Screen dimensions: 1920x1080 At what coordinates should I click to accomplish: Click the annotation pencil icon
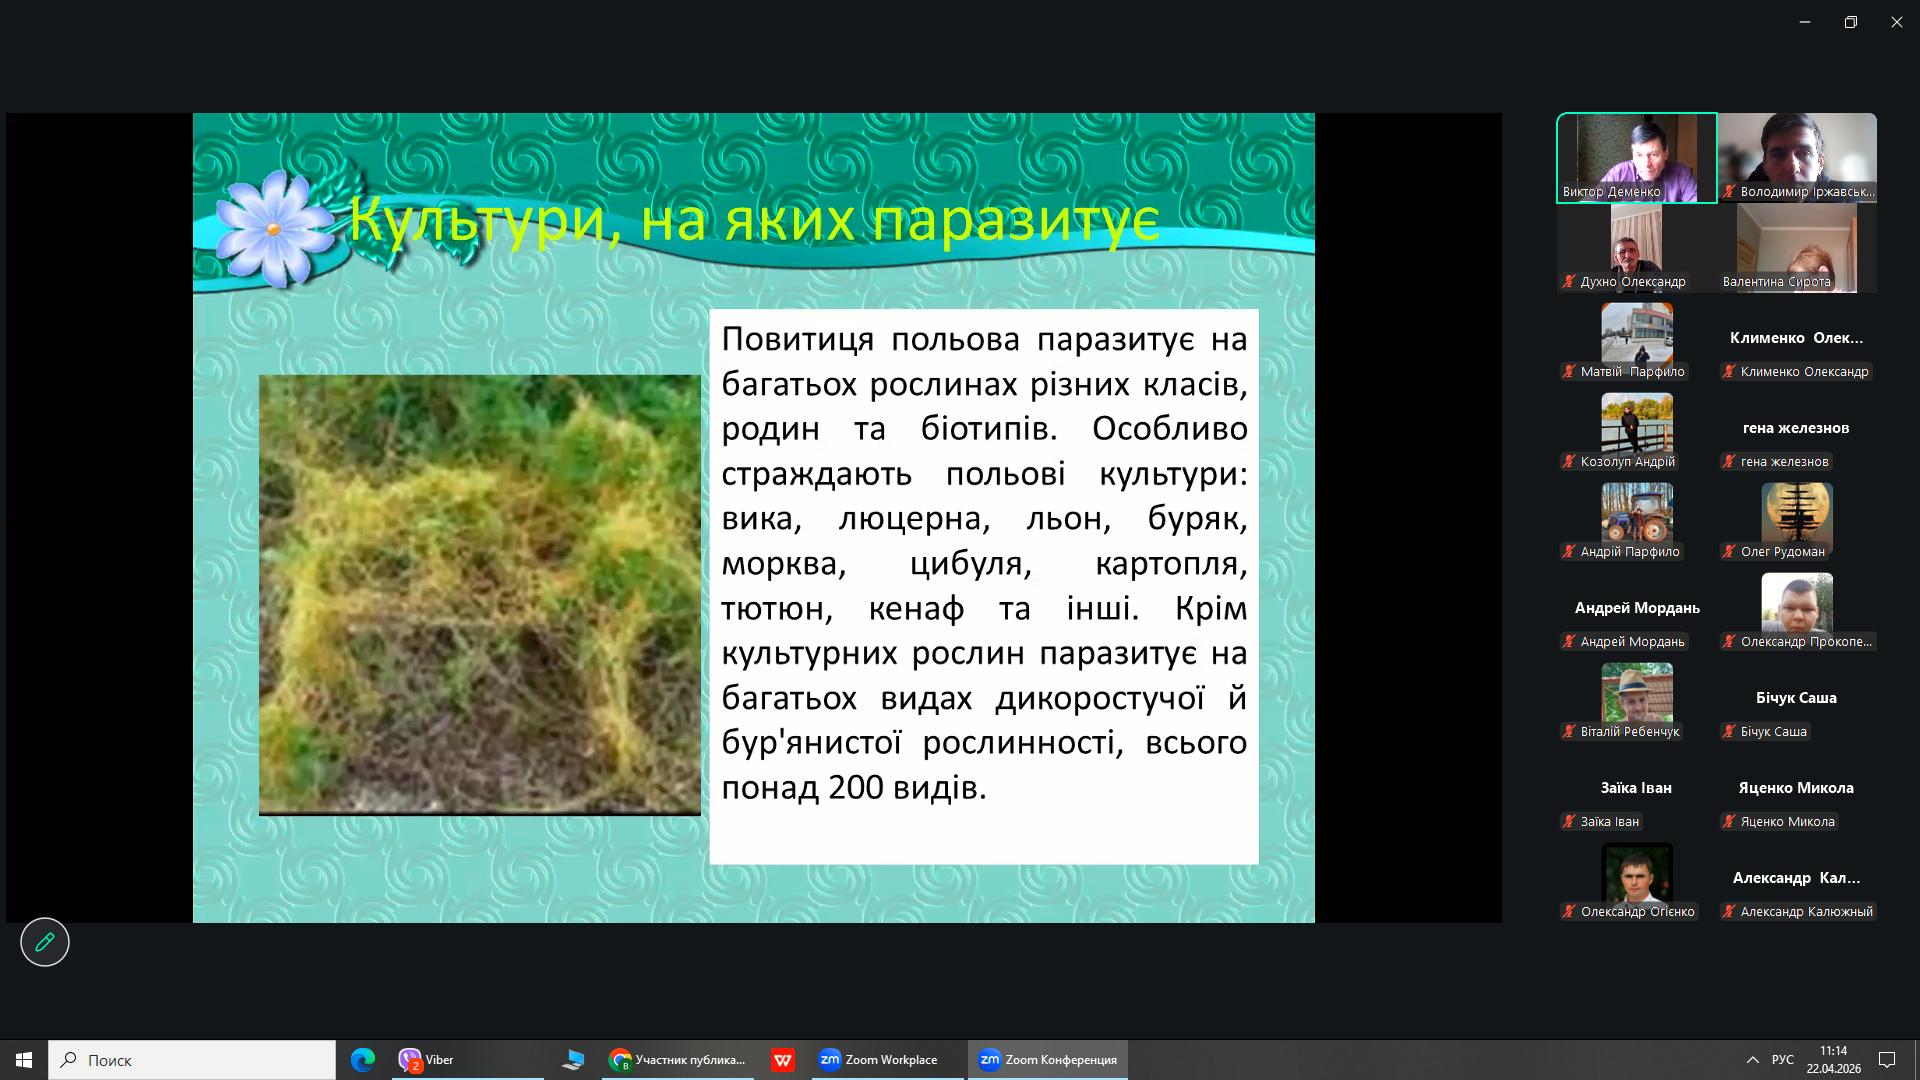45,942
